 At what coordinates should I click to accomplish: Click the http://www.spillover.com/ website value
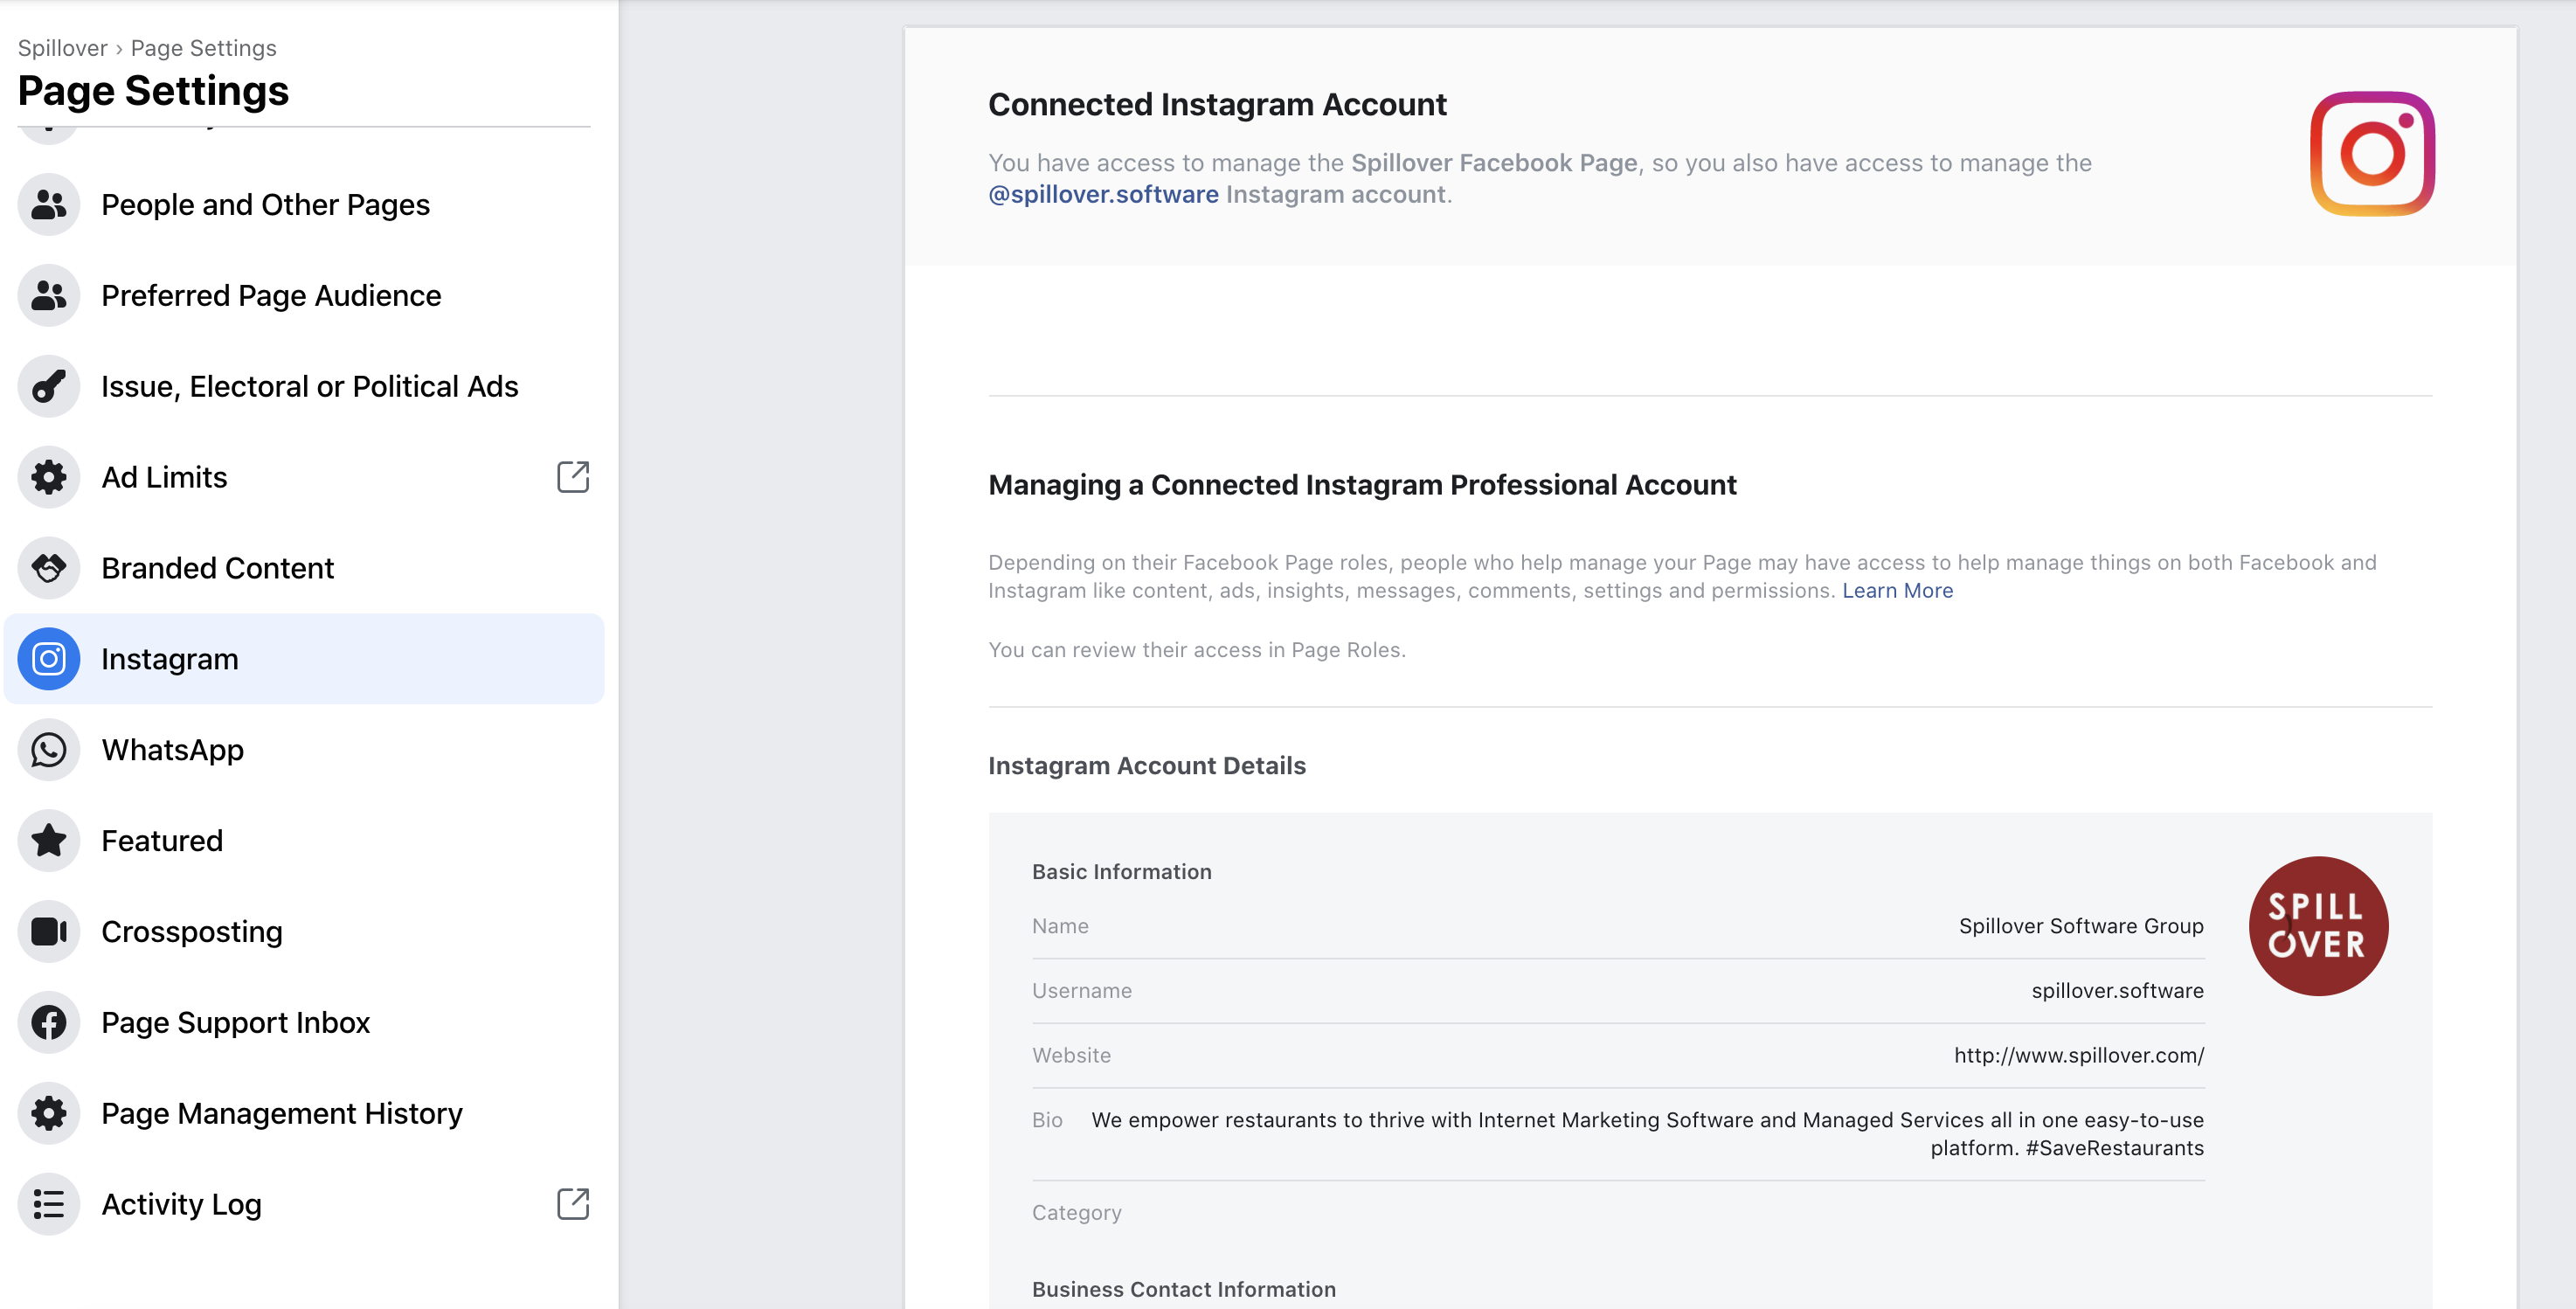point(2078,1055)
